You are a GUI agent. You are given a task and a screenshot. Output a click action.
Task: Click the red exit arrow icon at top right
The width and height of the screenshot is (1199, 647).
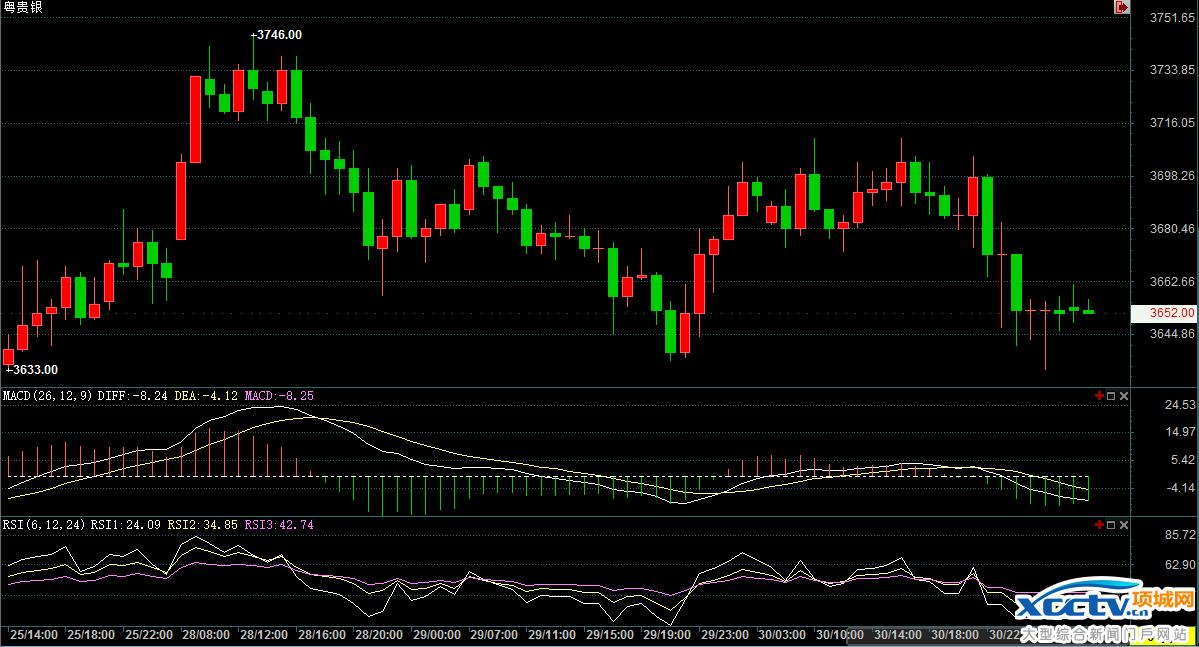pyautogui.click(x=1122, y=7)
